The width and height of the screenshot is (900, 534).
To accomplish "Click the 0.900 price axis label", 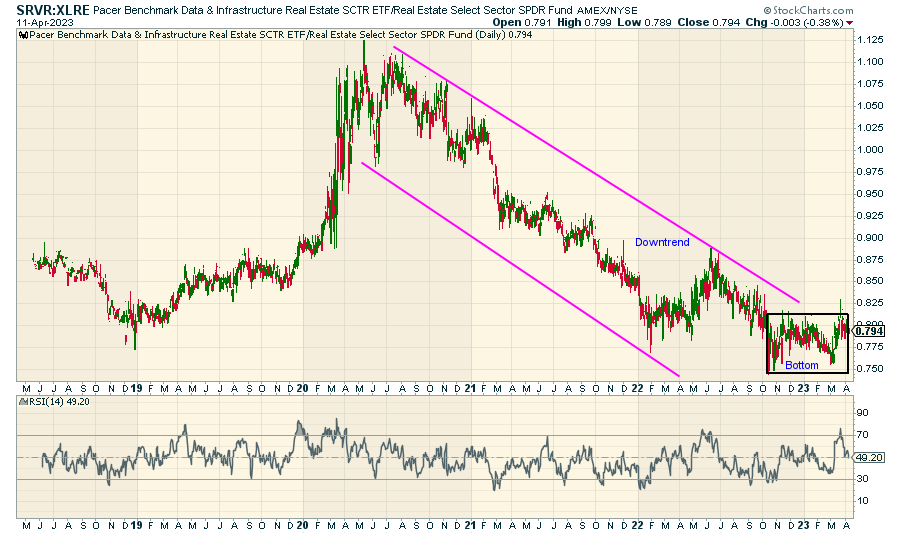I will click(870, 238).
